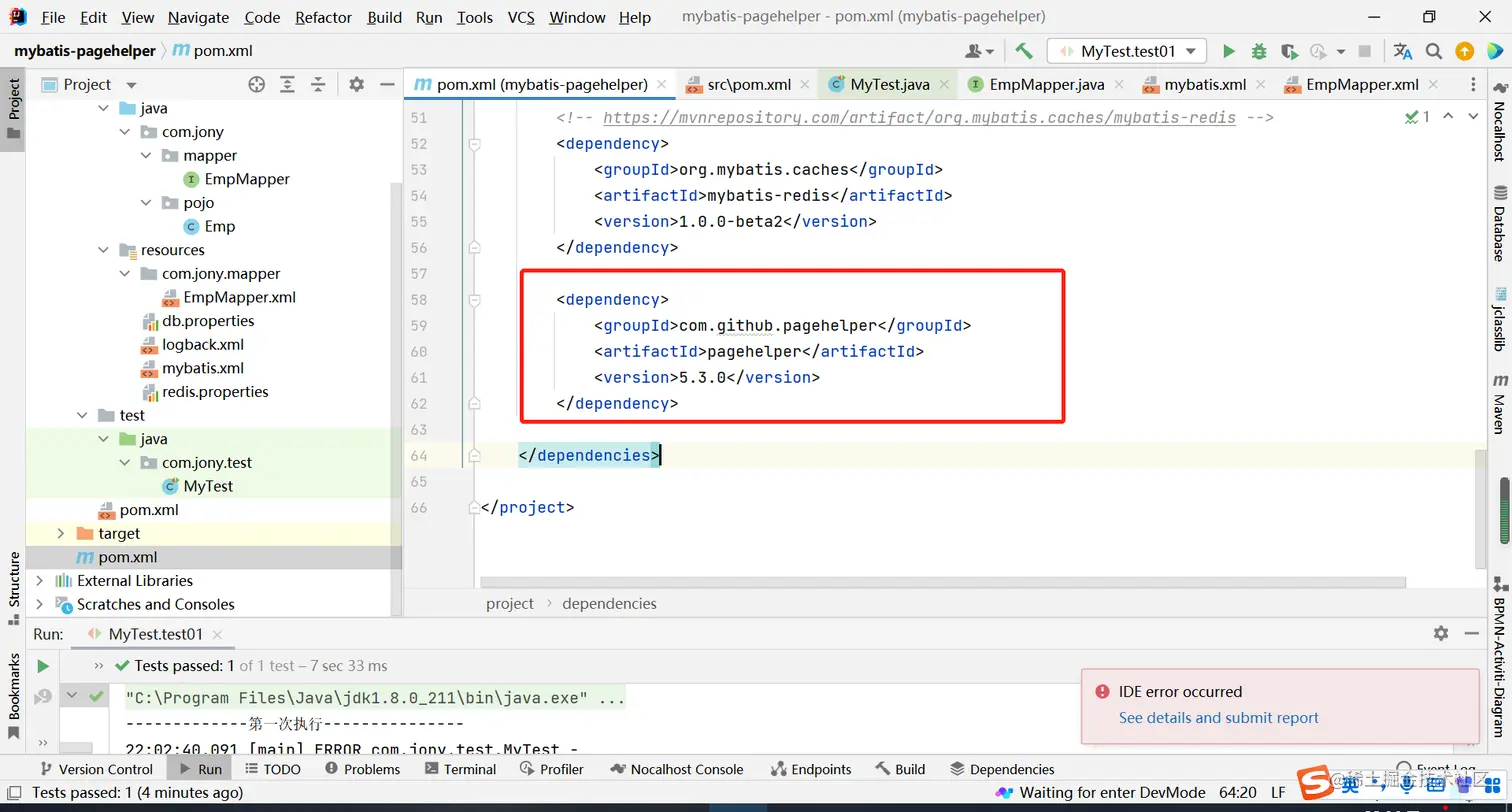Expand the target folder node
Screen dimensions: 1512x812
coord(61,534)
